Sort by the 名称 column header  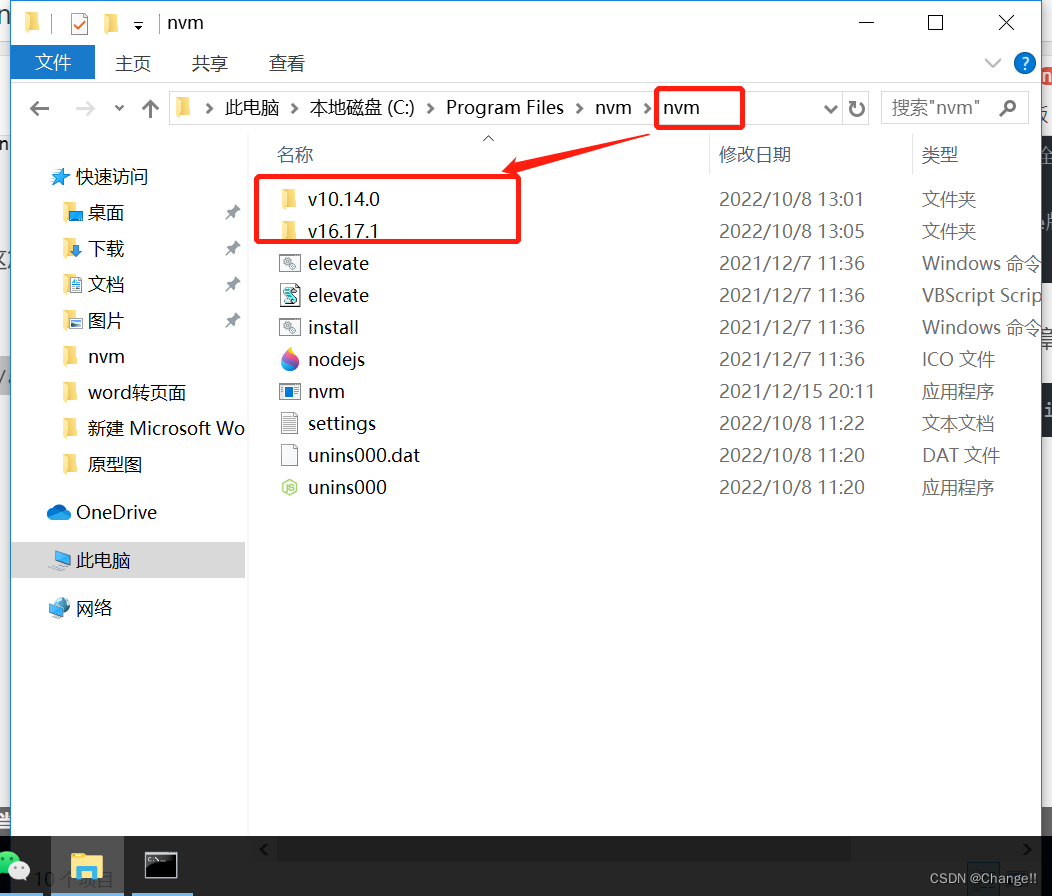(295, 155)
